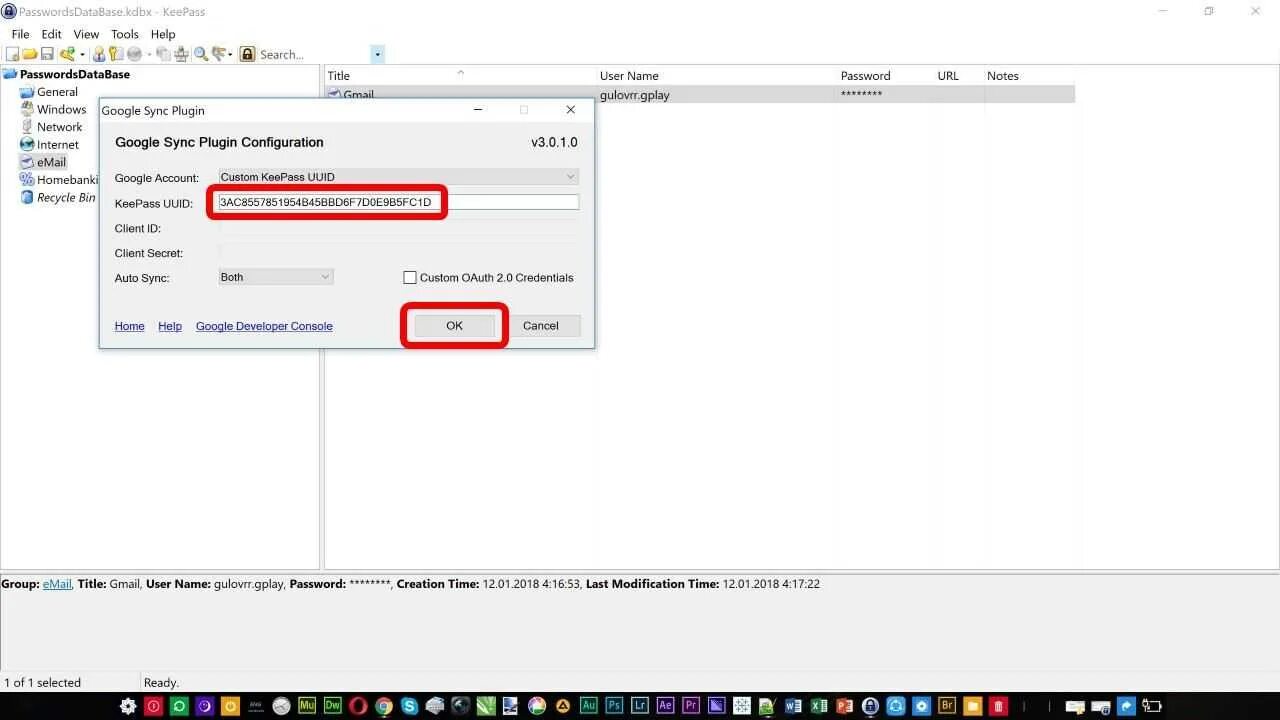Open Excel from the taskbar
1280x720 pixels.
pos(819,706)
